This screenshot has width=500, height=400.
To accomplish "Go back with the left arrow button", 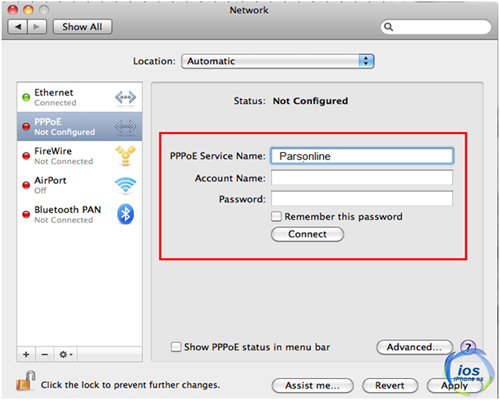I will pyautogui.click(x=18, y=27).
